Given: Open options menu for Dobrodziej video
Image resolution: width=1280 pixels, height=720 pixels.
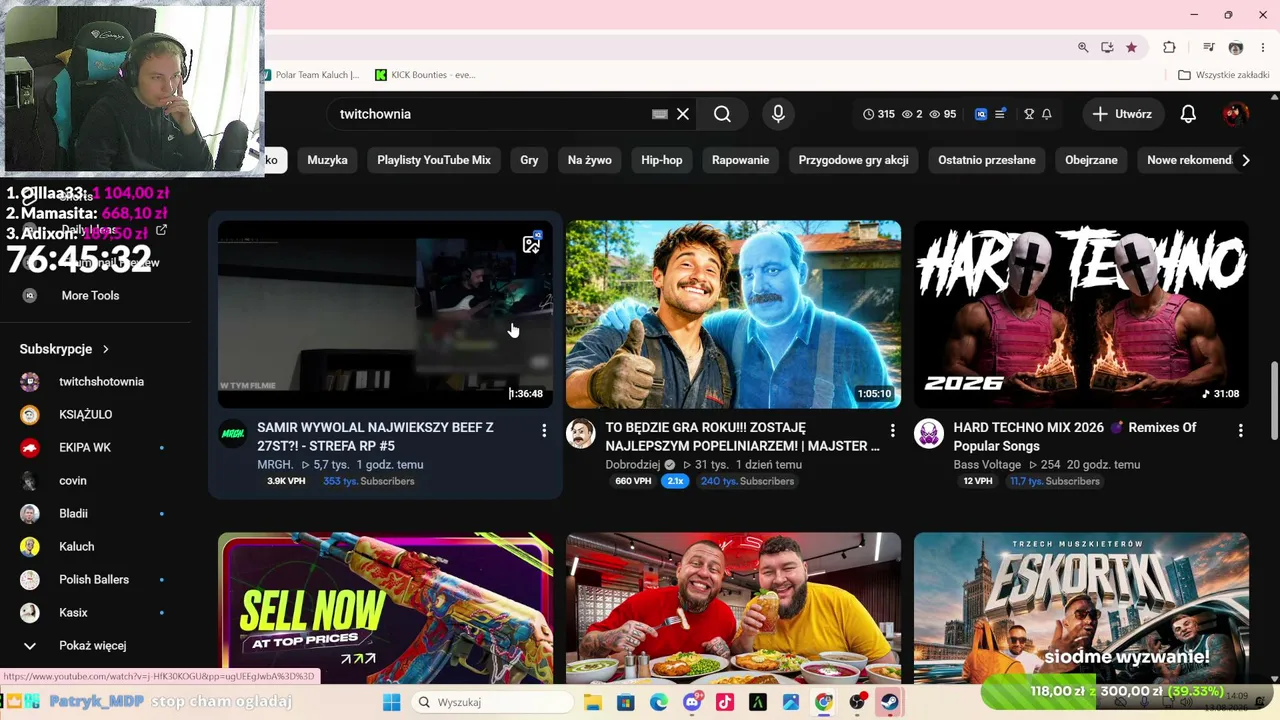Looking at the screenshot, I should (892, 430).
